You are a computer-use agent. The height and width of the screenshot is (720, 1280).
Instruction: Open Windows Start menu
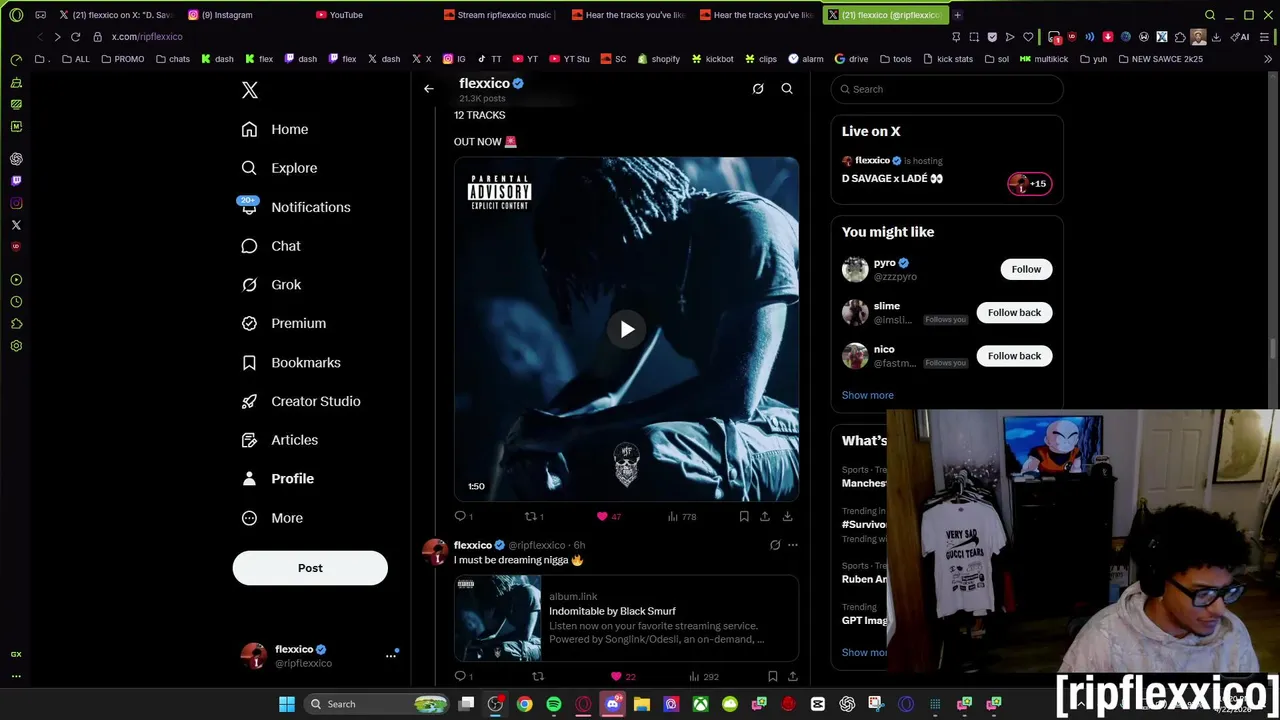coord(287,704)
